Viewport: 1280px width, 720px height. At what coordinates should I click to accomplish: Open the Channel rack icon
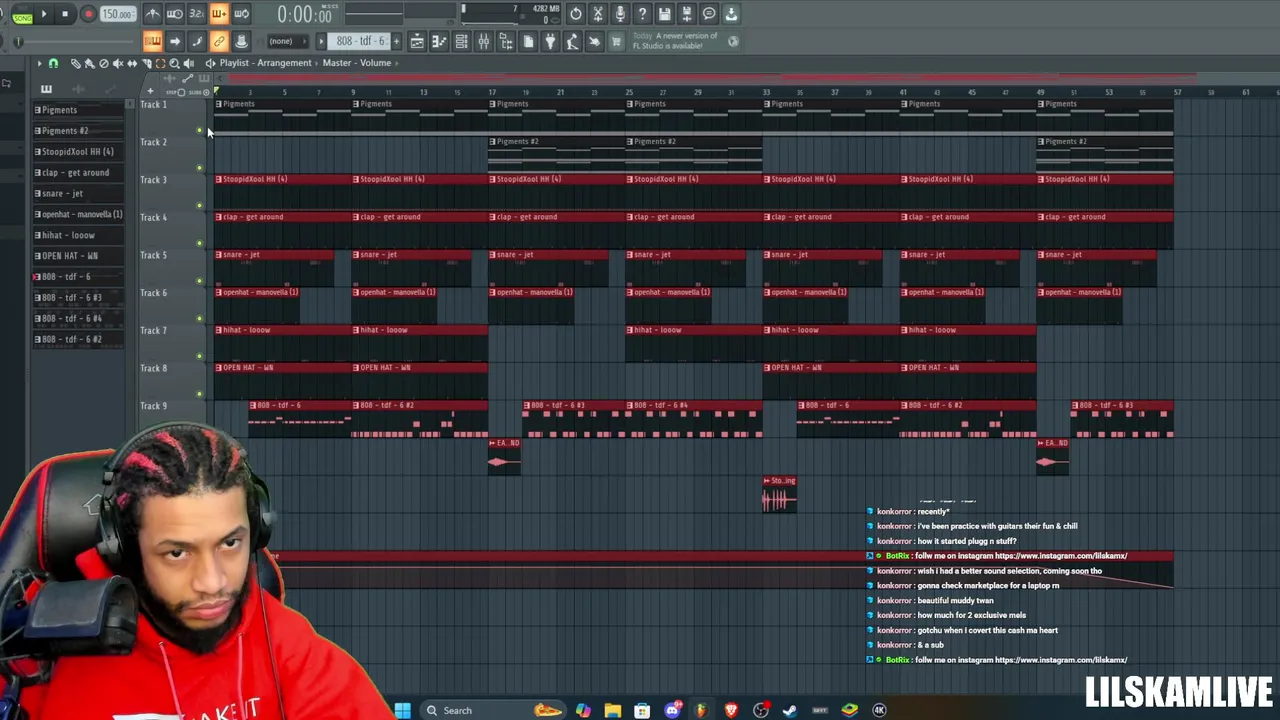coord(461,41)
